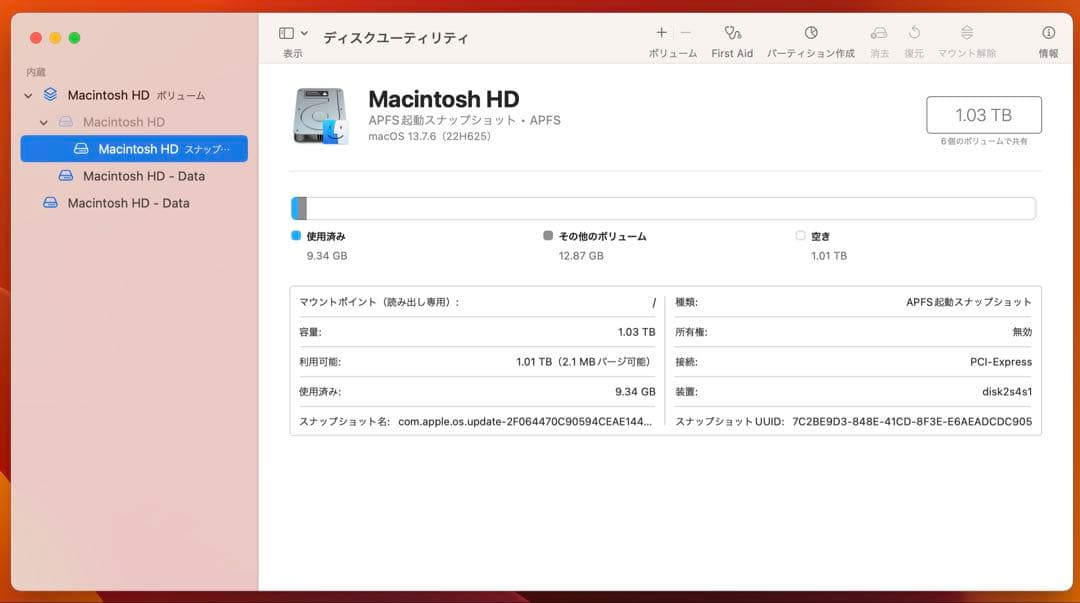This screenshot has height=603, width=1080.
Task: Click the その他のボリューム legend indicator
Action: 547,236
